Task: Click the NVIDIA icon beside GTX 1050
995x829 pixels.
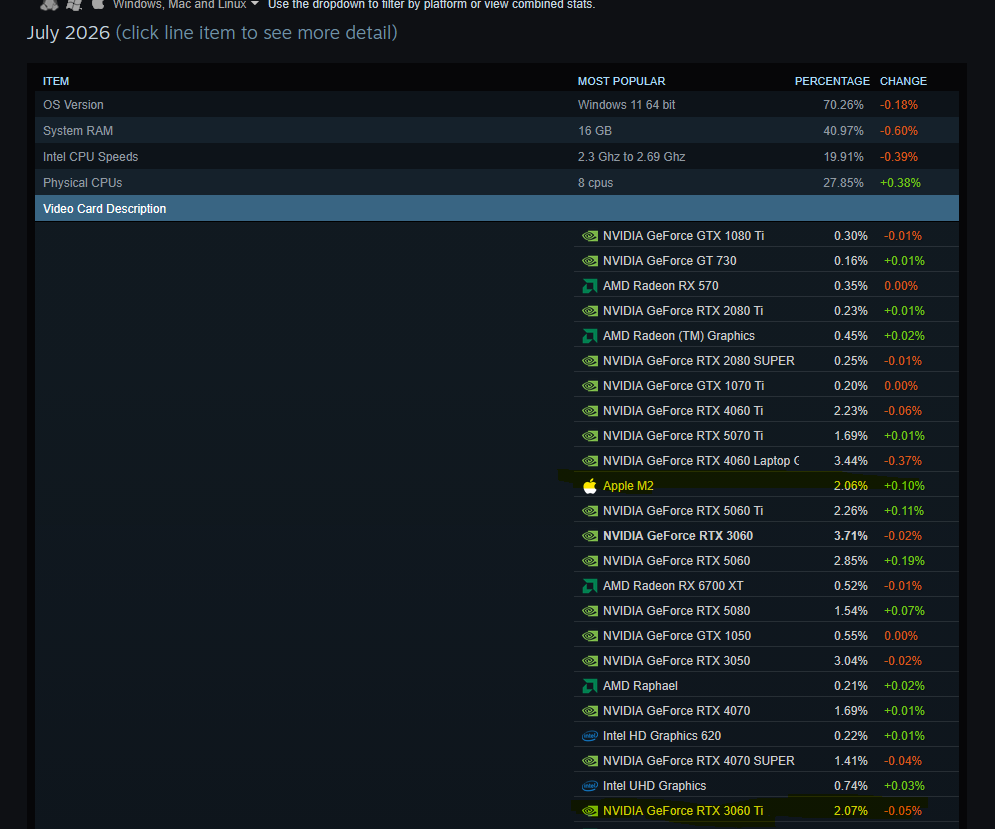Action: 590,636
